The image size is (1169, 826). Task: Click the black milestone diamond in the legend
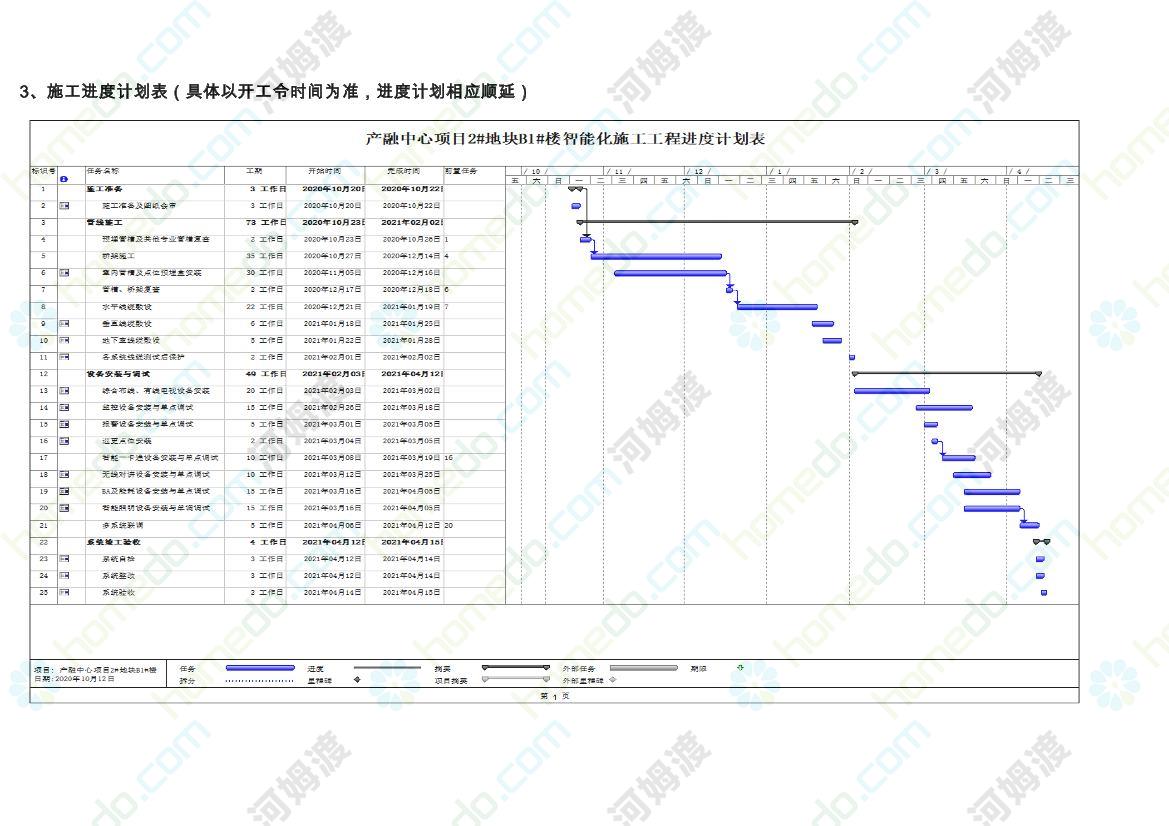357,680
